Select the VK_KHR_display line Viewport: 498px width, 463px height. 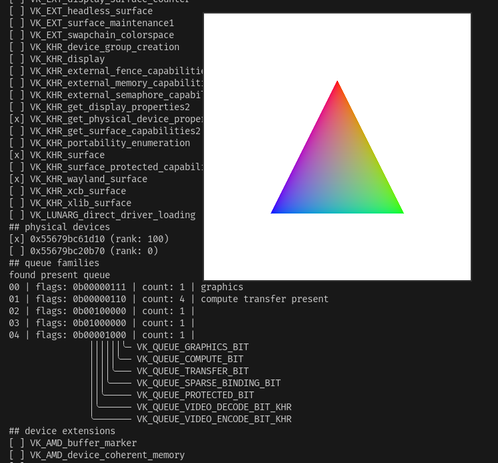57,59
